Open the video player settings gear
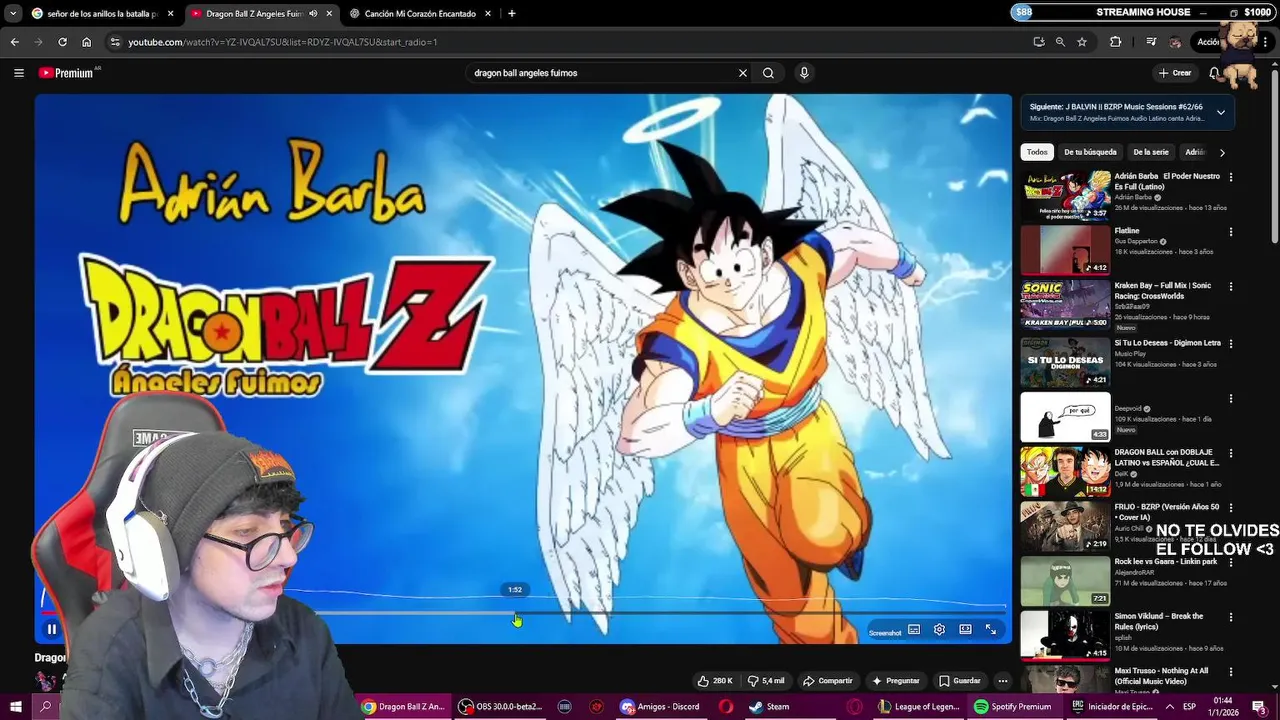Viewport: 1280px width, 720px height. point(939,630)
